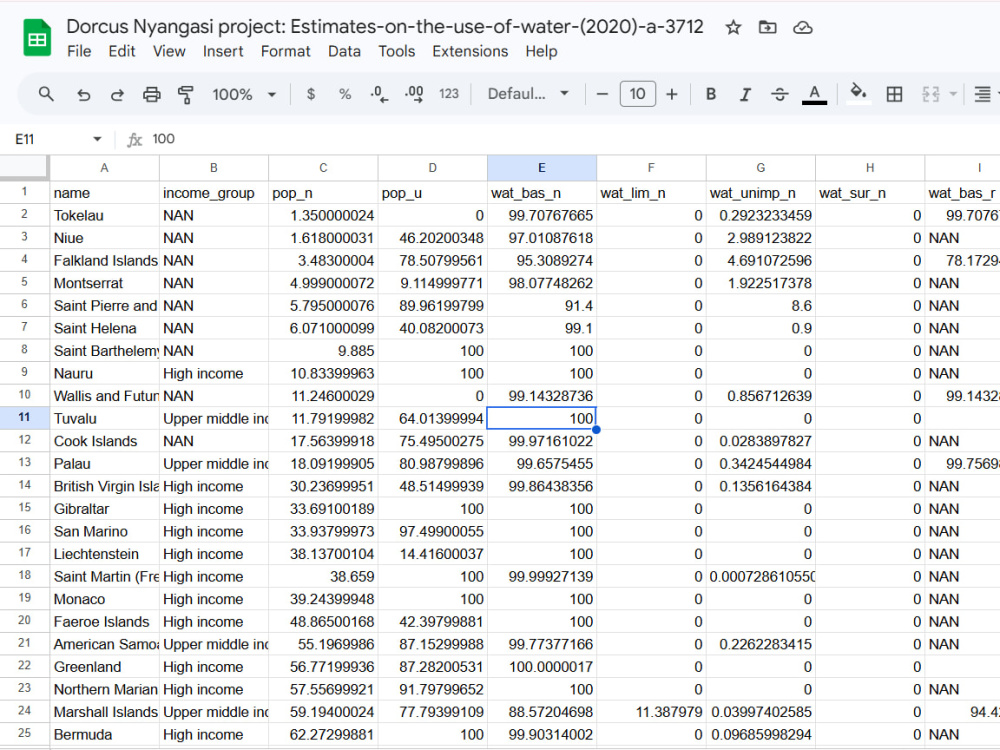Select the cell containing 88.57204698
The height and width of the screenshot is (750, 1000).
pos(542,712)
